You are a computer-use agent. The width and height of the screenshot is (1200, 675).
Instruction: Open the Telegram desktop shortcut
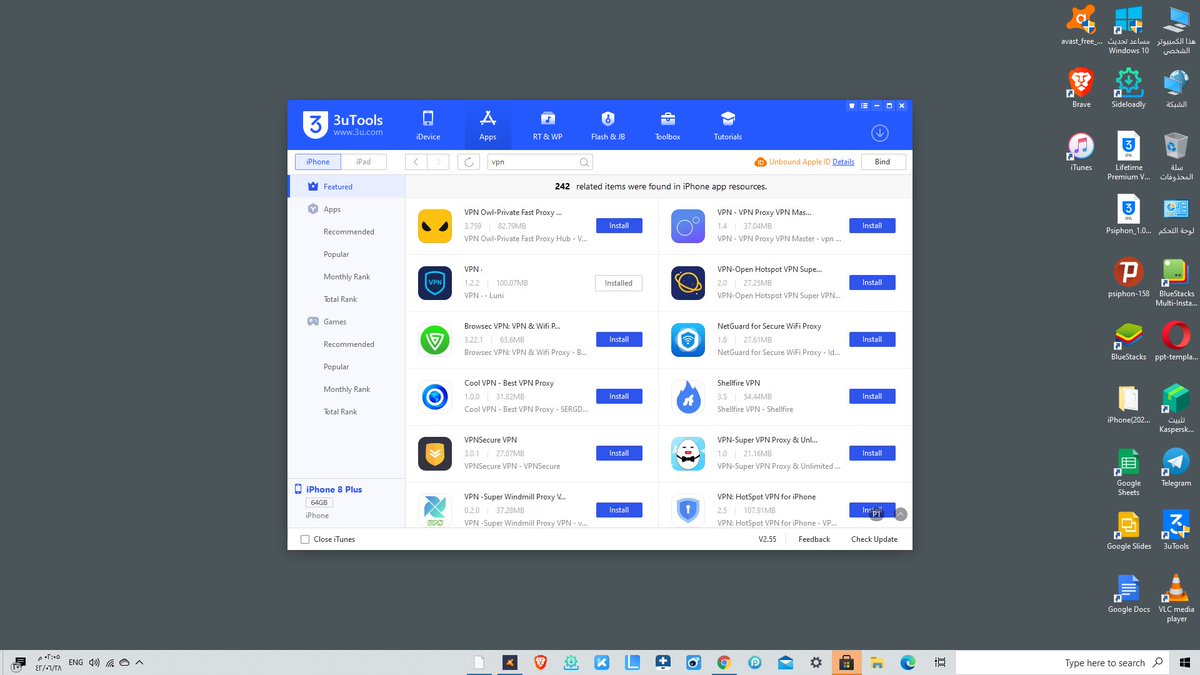pyautogui.click(x=1176, y=467)
